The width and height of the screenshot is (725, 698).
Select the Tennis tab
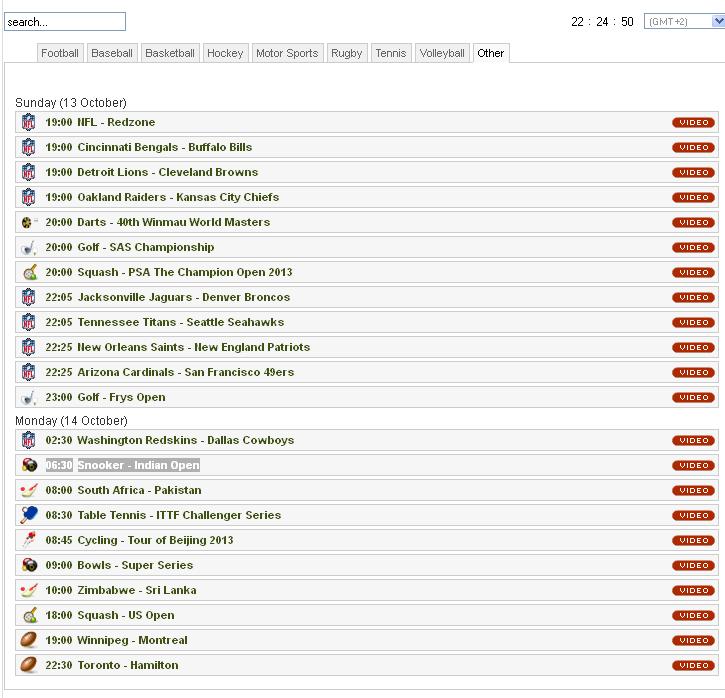click(391, 53)
